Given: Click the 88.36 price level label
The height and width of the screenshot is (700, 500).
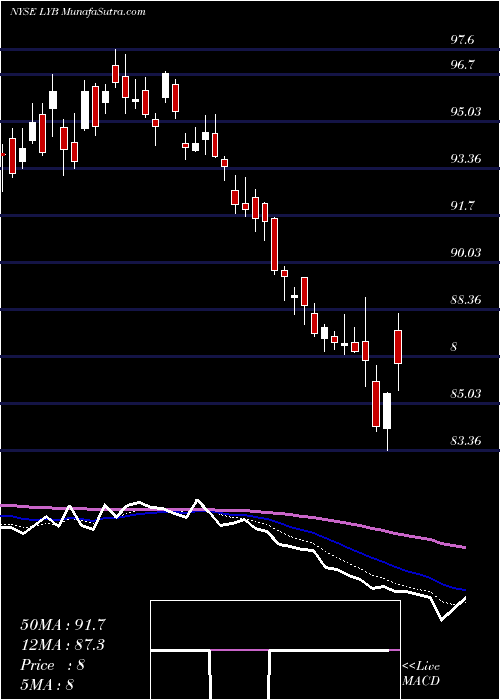Looking at the screenshot, I should 464,300.
